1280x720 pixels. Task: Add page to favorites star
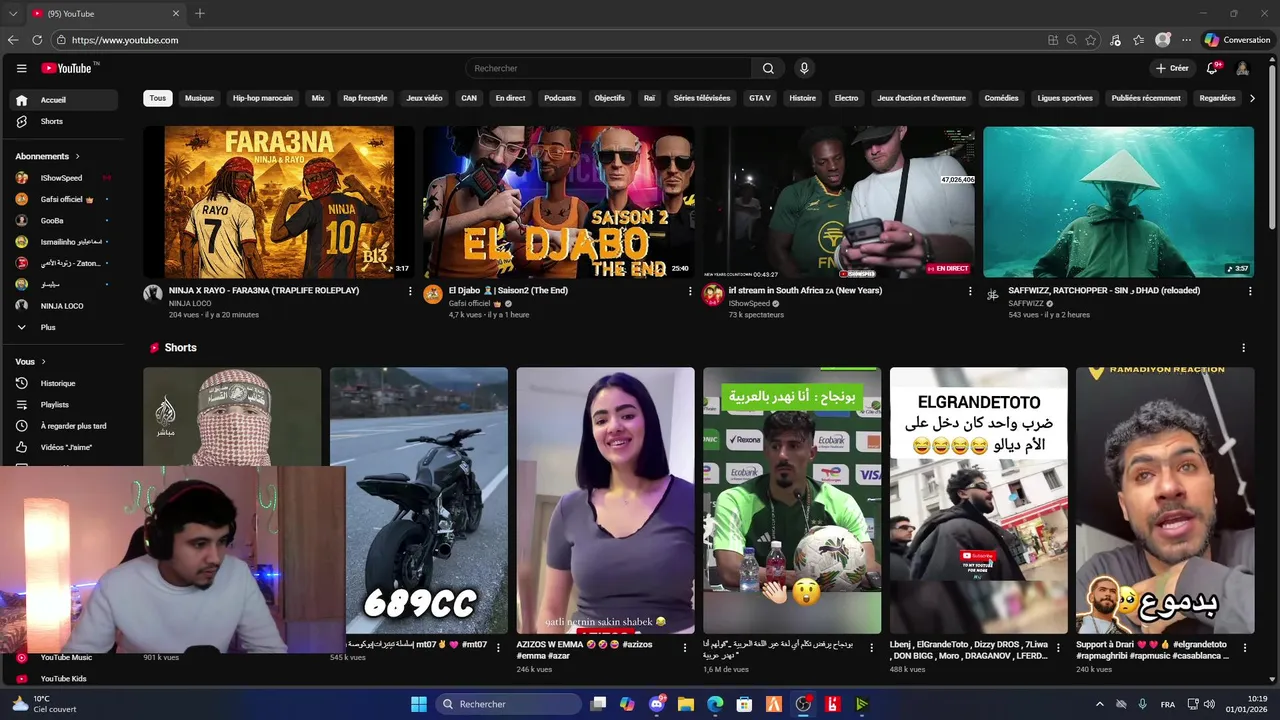1090,40
